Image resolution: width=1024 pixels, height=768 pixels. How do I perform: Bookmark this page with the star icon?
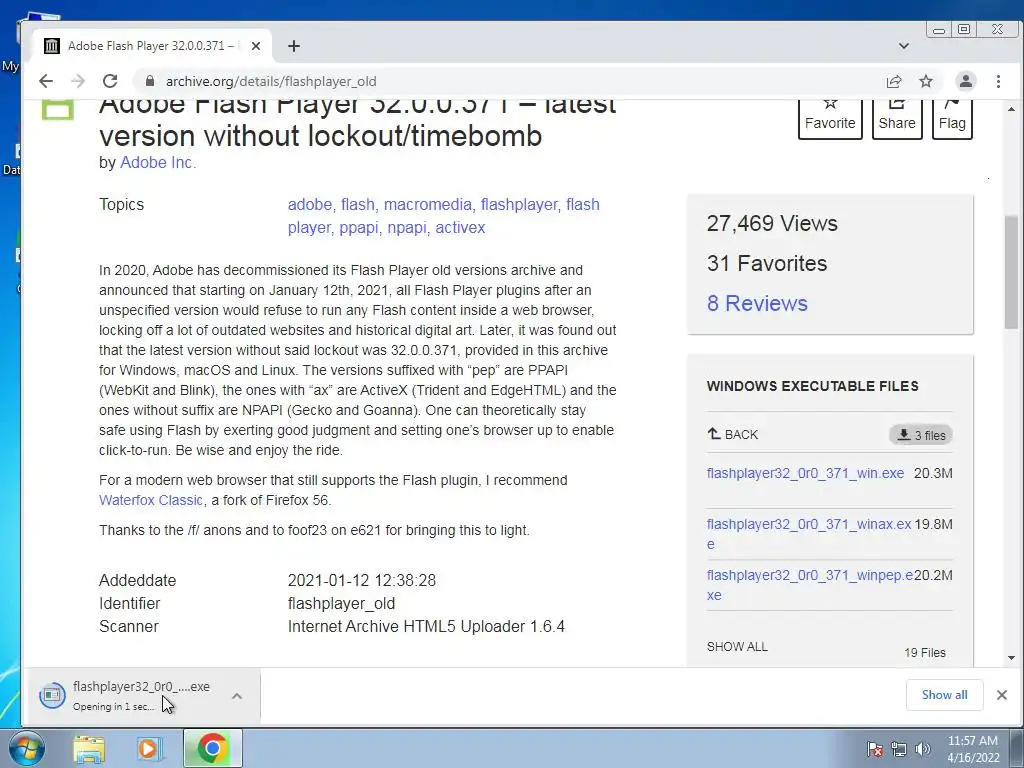tap(925, 81)
